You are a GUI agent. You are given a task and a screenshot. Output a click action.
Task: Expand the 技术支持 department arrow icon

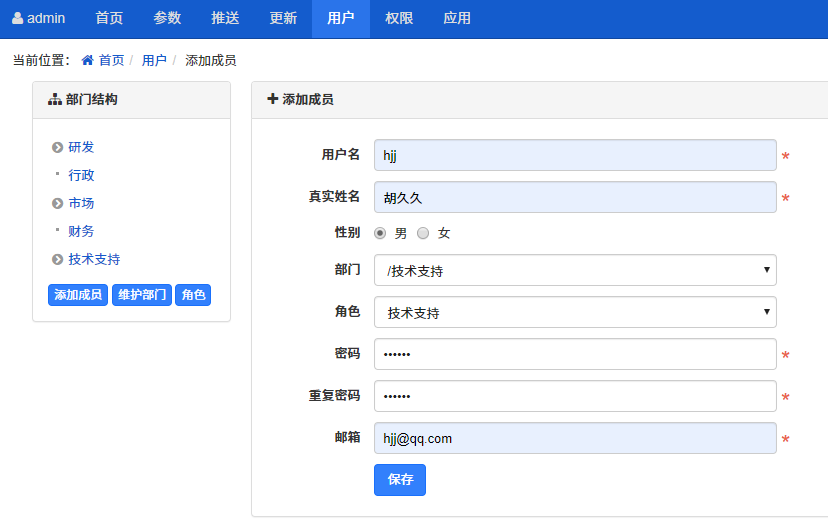click(58, 260)
